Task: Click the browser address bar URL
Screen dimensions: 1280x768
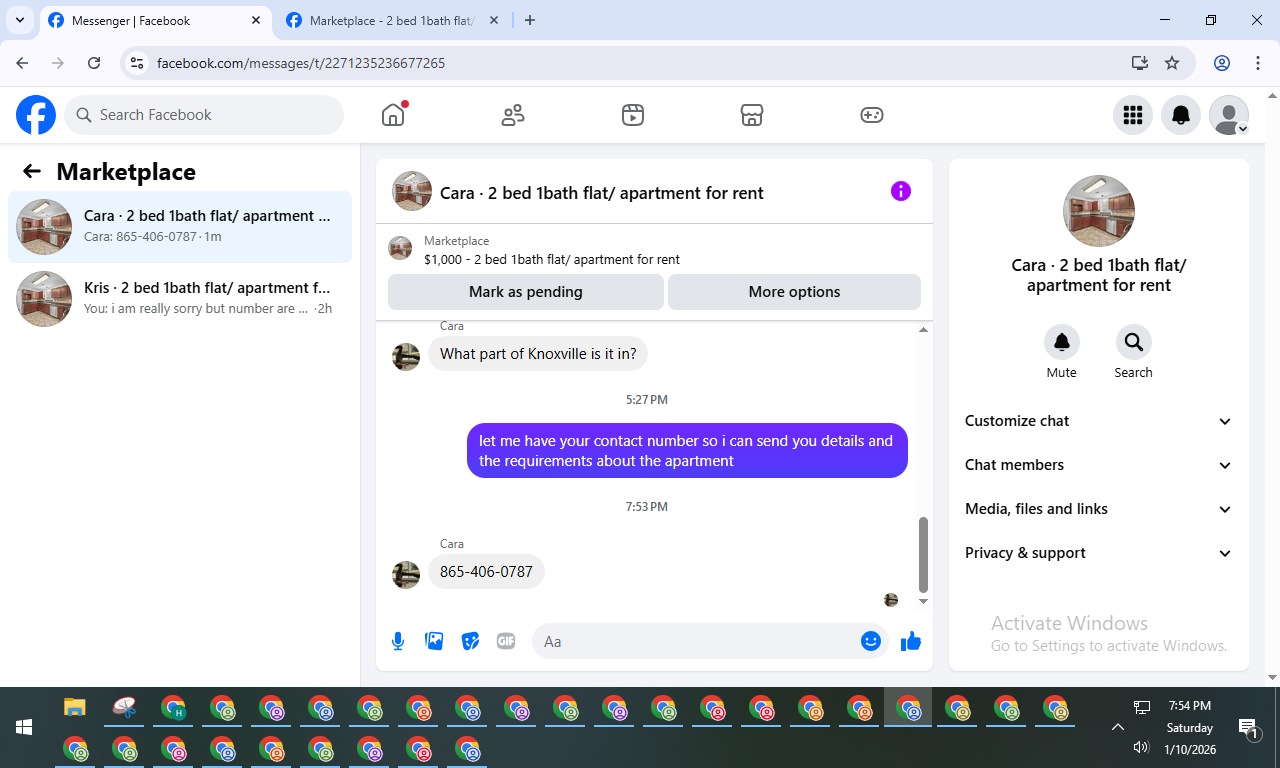Action: tap(301, 63)
